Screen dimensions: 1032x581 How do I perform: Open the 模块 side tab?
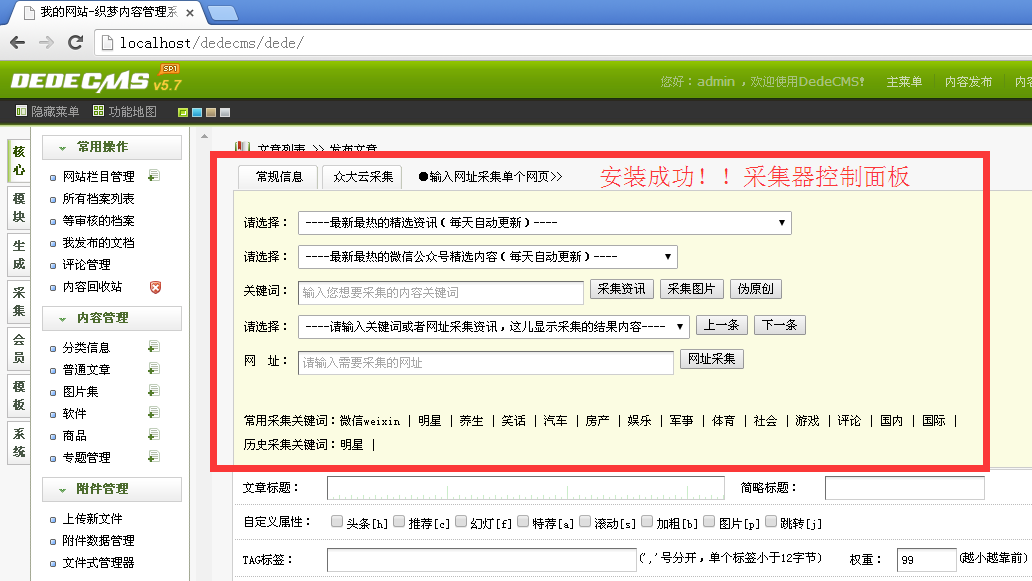pos(18,208)
